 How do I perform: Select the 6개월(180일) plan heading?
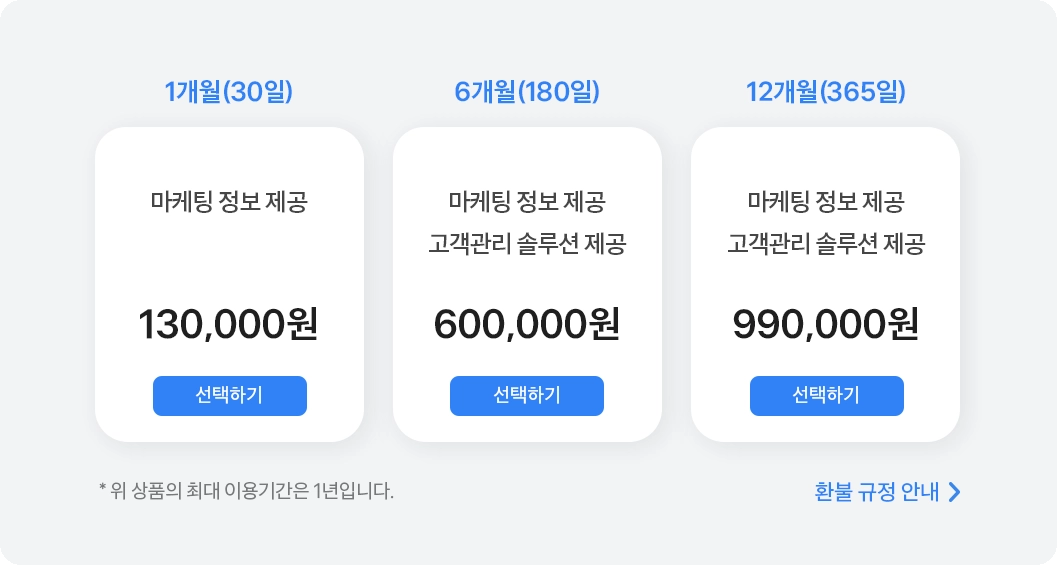(x=527, y=93)
